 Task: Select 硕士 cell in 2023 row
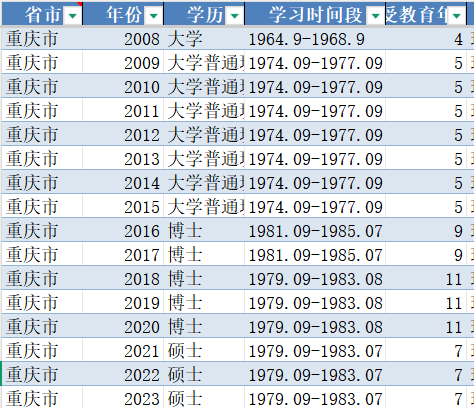[x=204, y=398]
